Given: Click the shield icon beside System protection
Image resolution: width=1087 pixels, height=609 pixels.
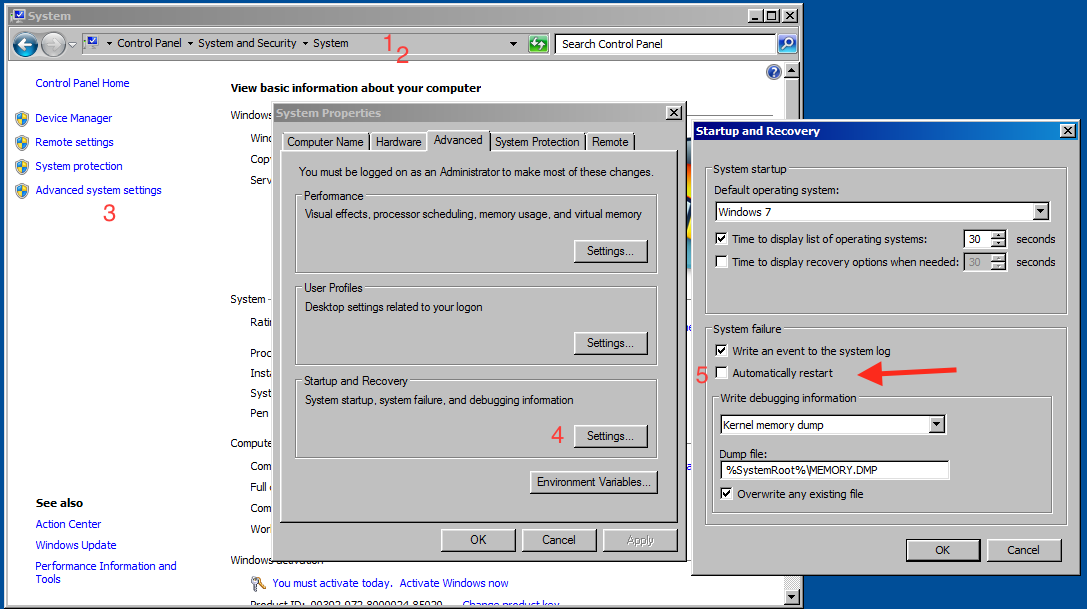Looking at the screenshot, I should click(22, 166).
